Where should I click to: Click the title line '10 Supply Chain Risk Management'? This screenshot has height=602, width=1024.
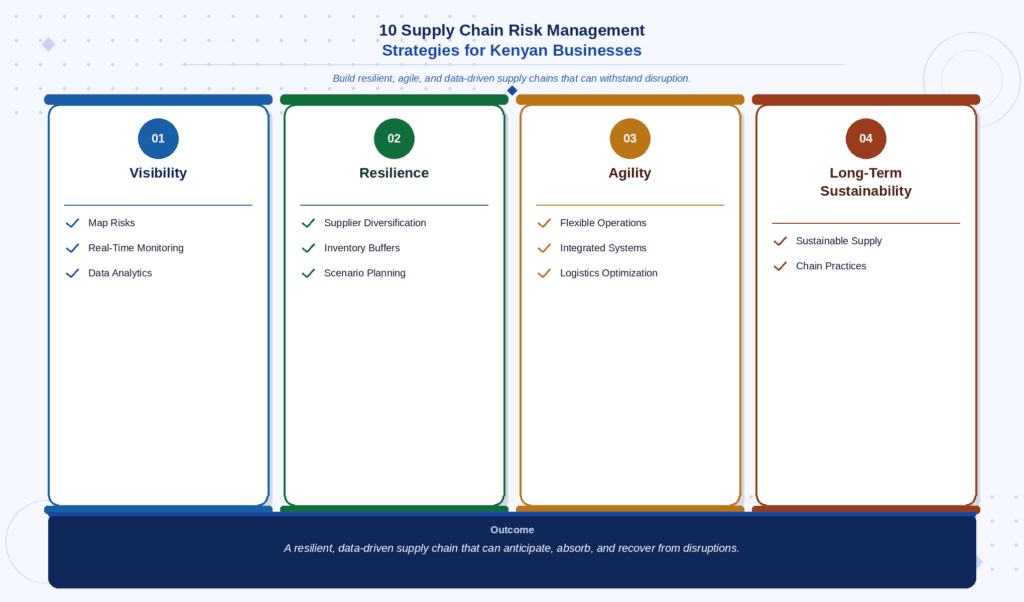(511, 30)
